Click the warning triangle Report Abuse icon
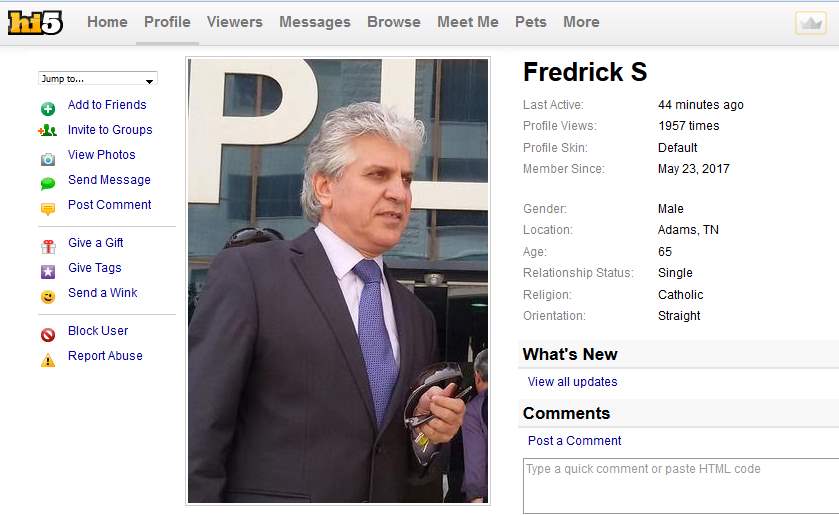 [48, 360]
